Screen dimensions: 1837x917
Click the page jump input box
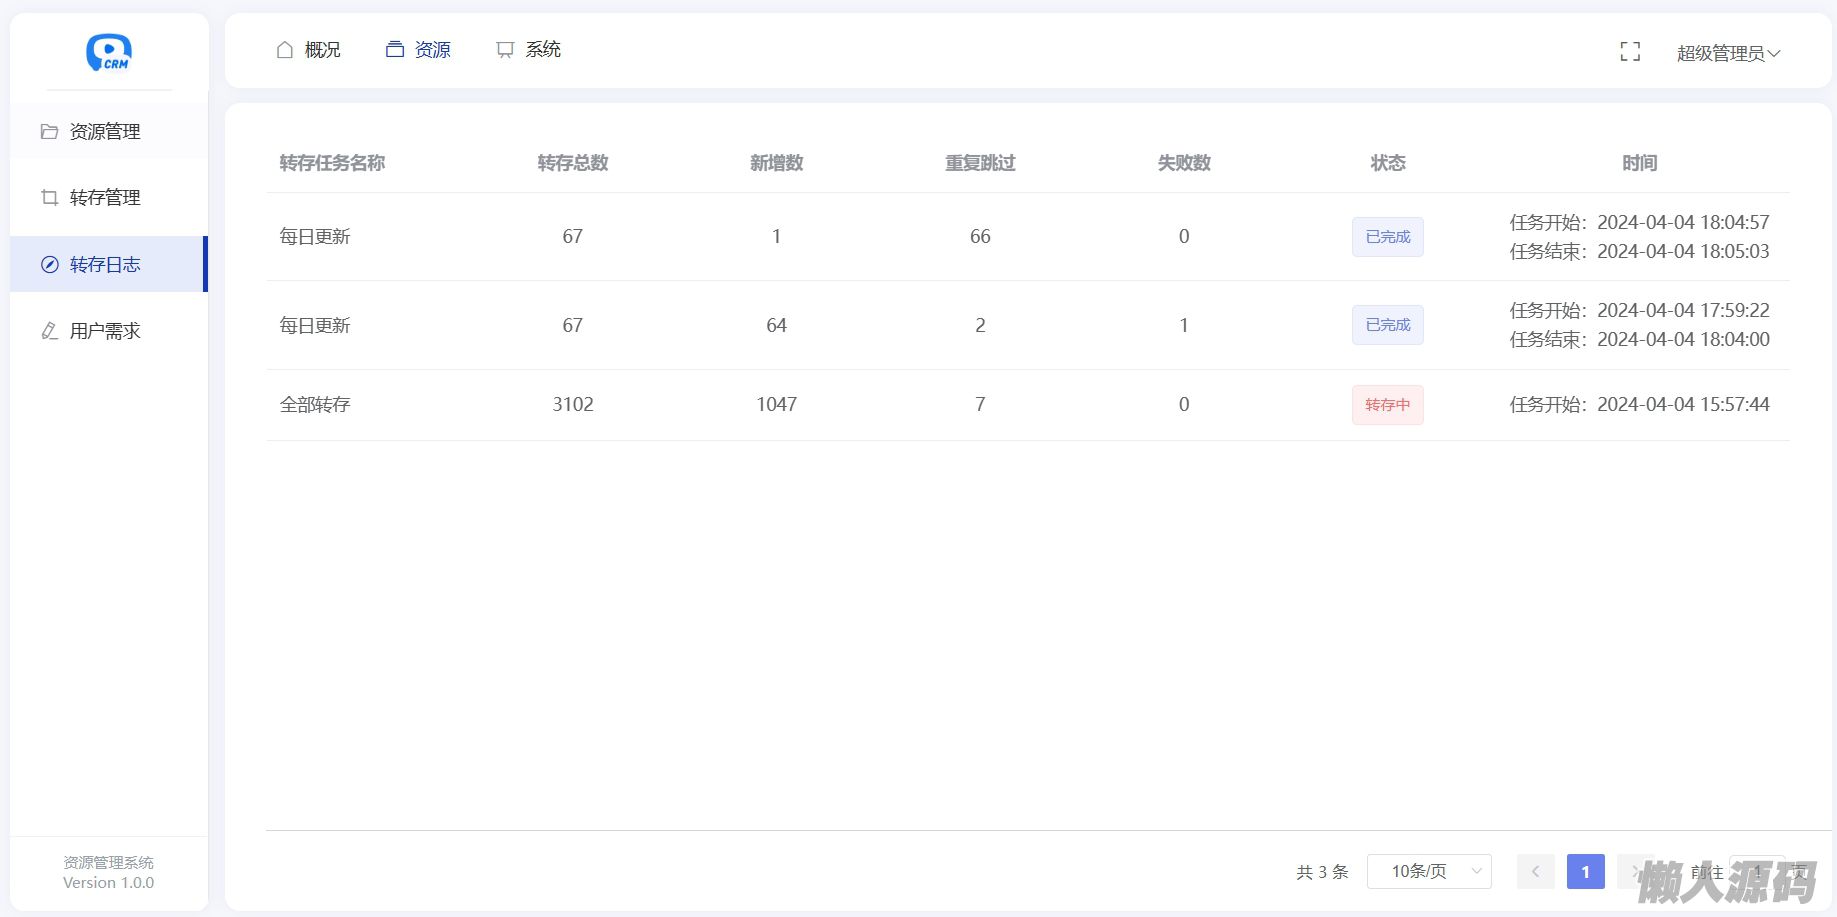(1757, 872)
